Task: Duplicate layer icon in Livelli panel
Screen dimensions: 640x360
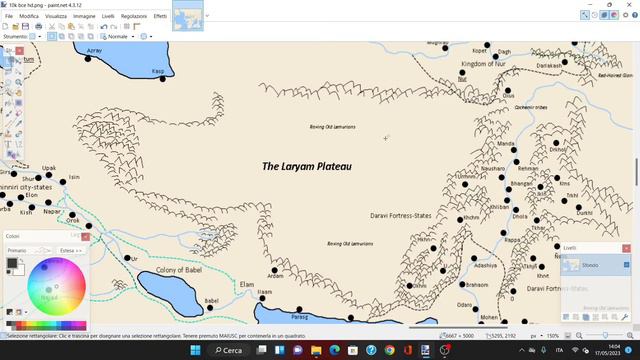Action: [586, 317]
